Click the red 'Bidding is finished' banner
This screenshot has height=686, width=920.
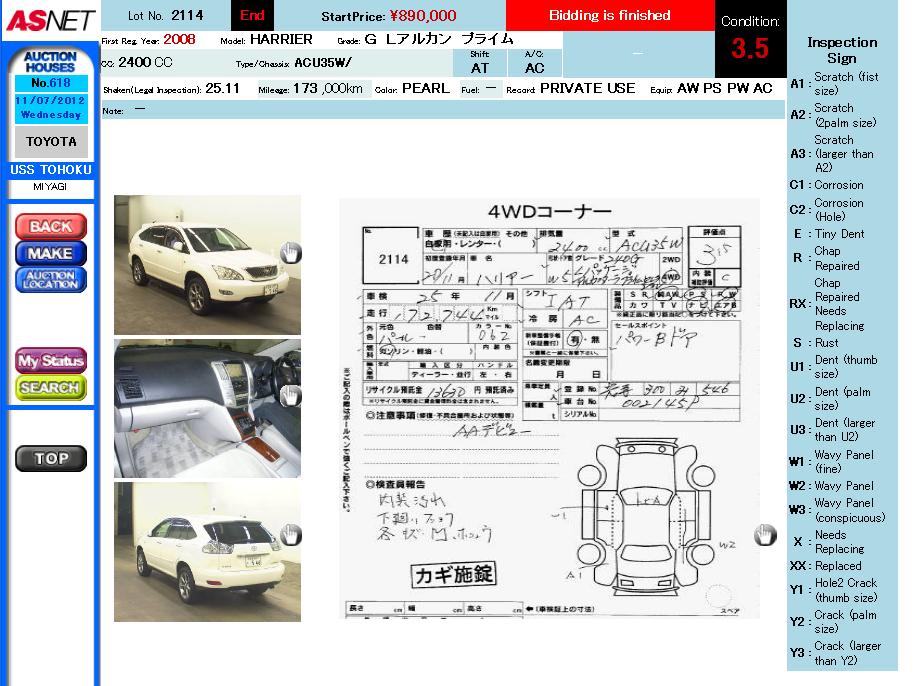coord(609,16)
